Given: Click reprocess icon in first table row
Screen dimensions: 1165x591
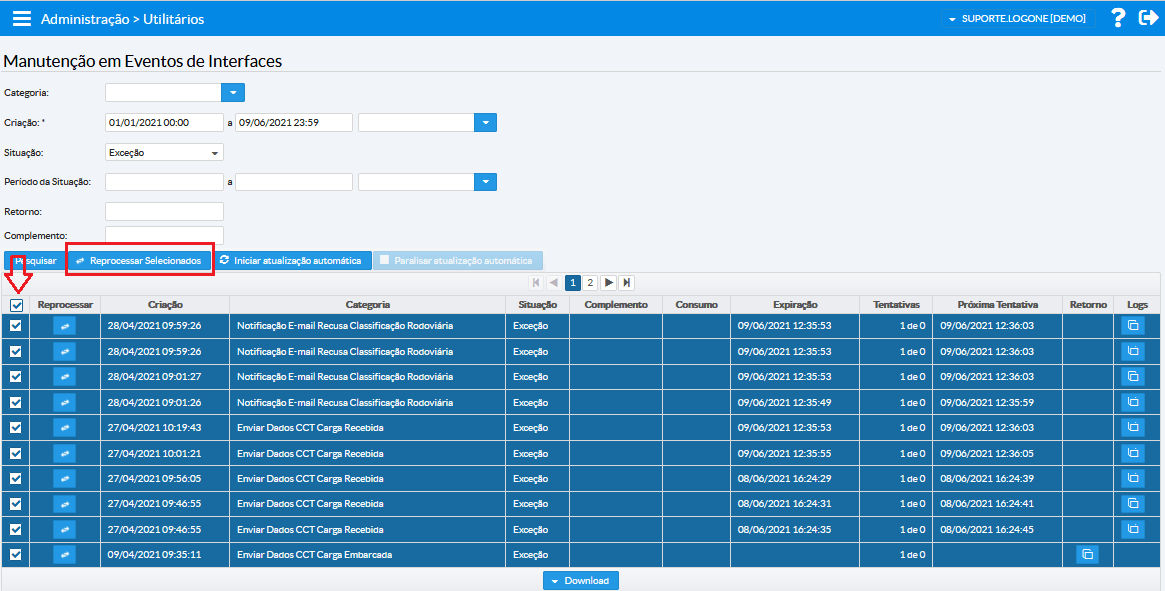Looking at the screenshot, I should pyautogui.click(x=65, y=325).
